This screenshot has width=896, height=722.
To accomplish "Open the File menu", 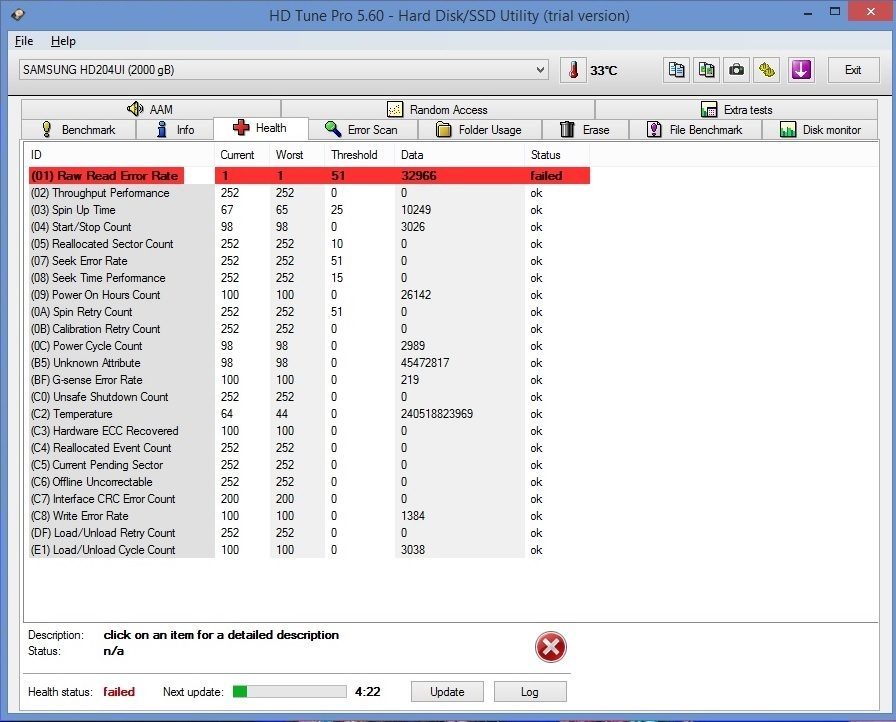I will pos(24,41).
